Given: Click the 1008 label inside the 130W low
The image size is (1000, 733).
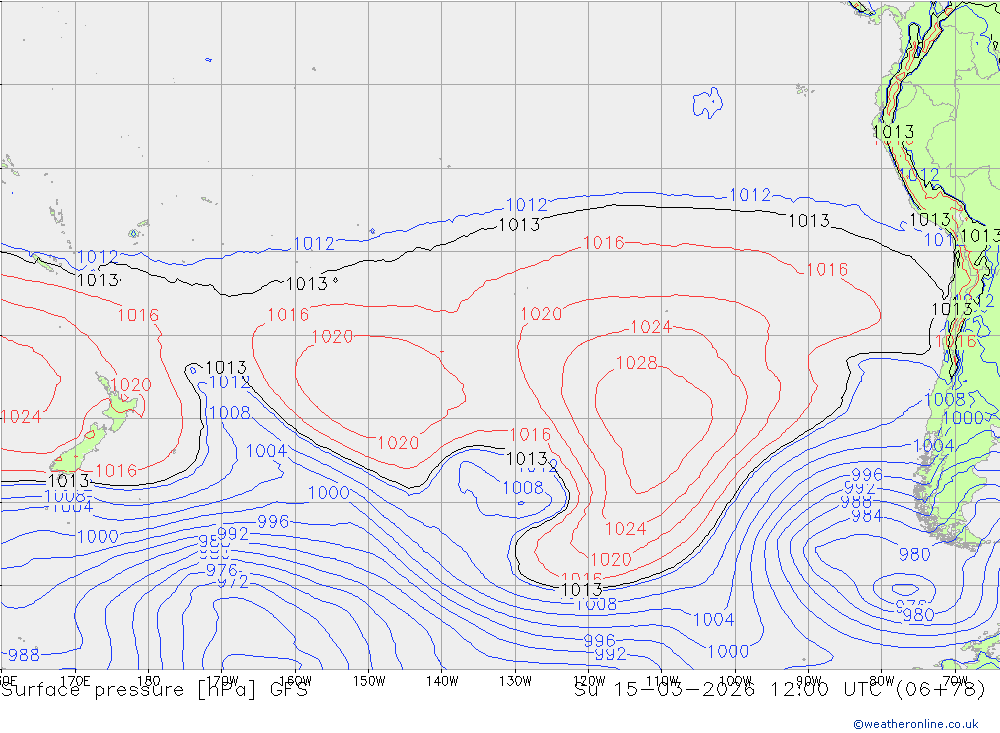Looking at the screenshot, I should [523, 488].
